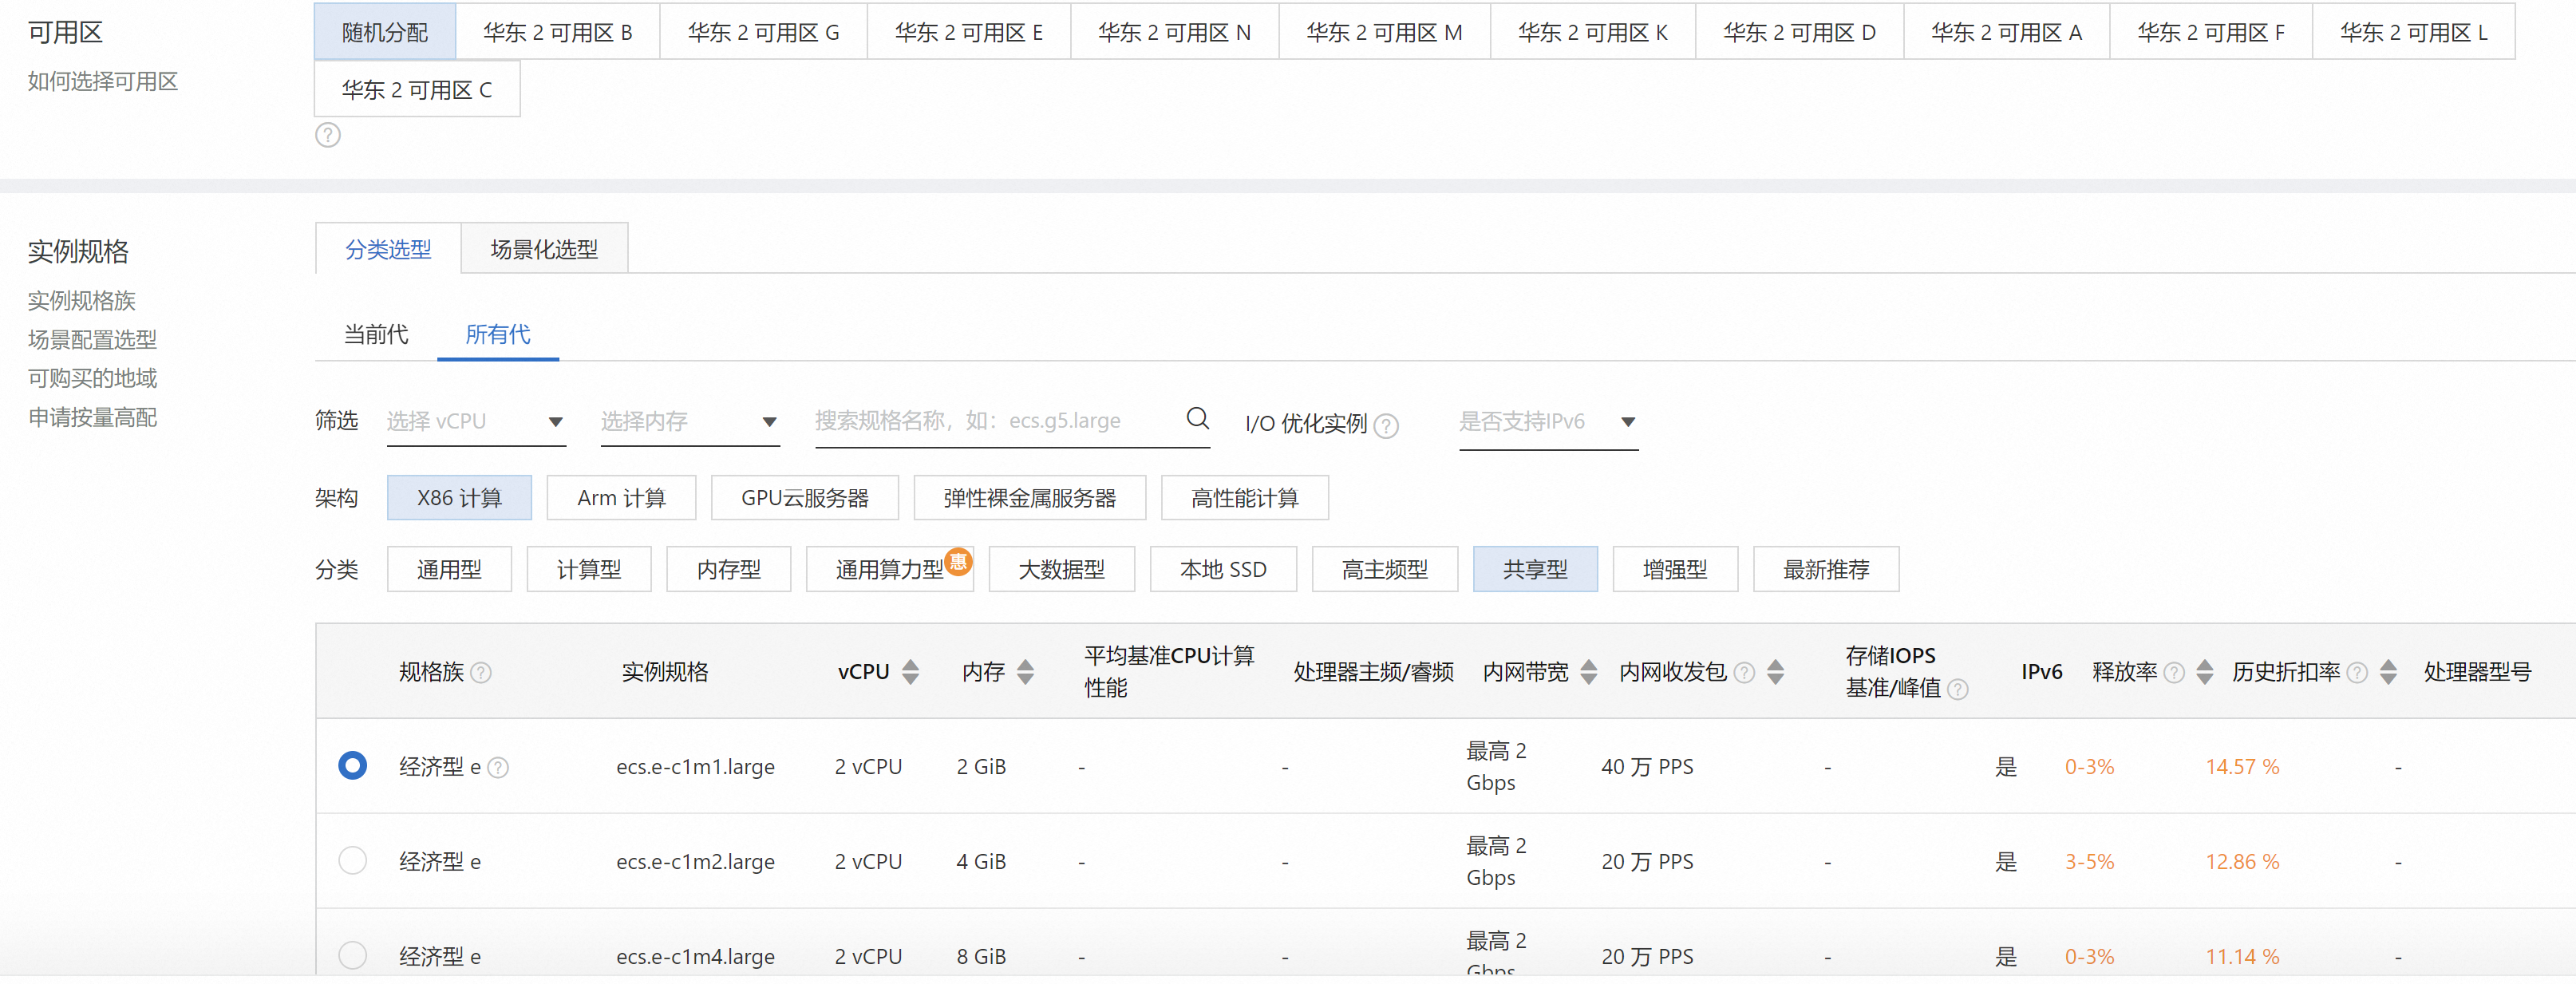The image size is (2576, 984).
Task: Sort by 释放率 column arrows
Action: pos(2204,672)
